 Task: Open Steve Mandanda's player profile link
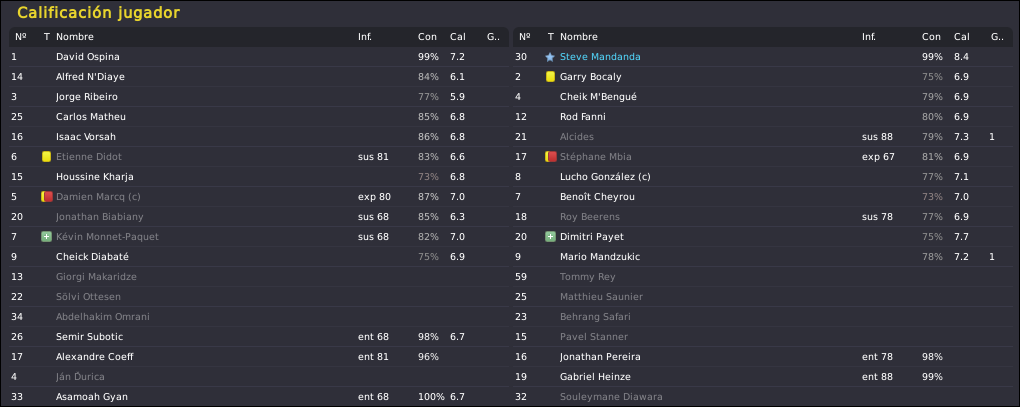[600, 57]
